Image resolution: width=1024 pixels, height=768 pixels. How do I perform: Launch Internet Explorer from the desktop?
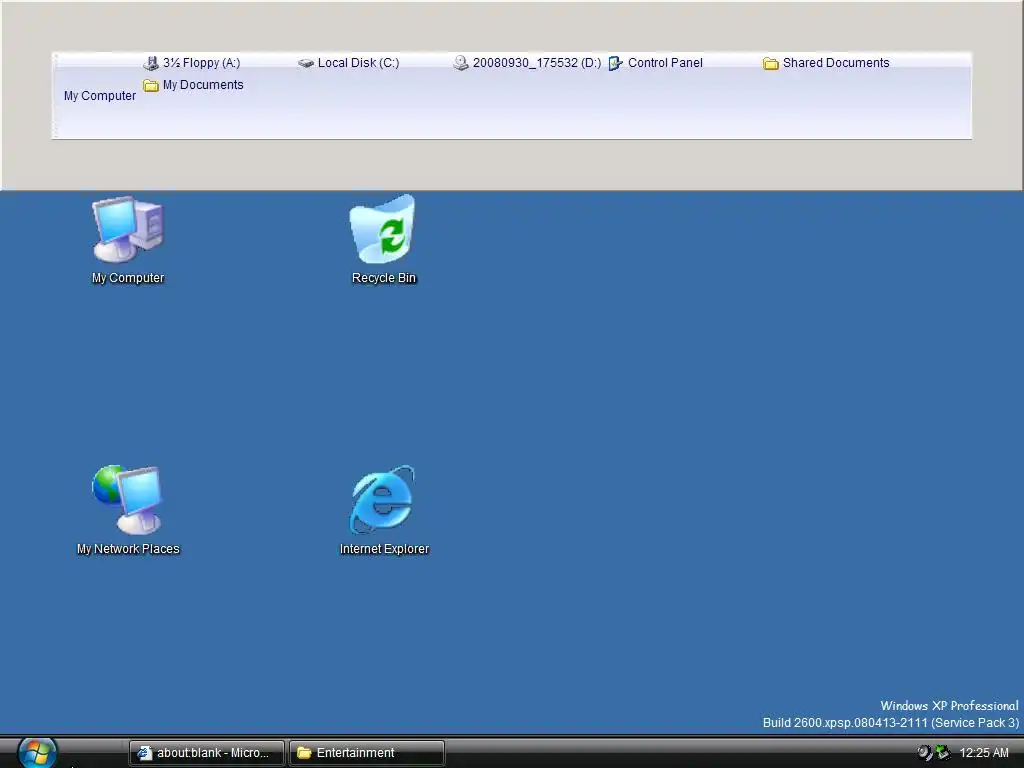click(383, 510)
